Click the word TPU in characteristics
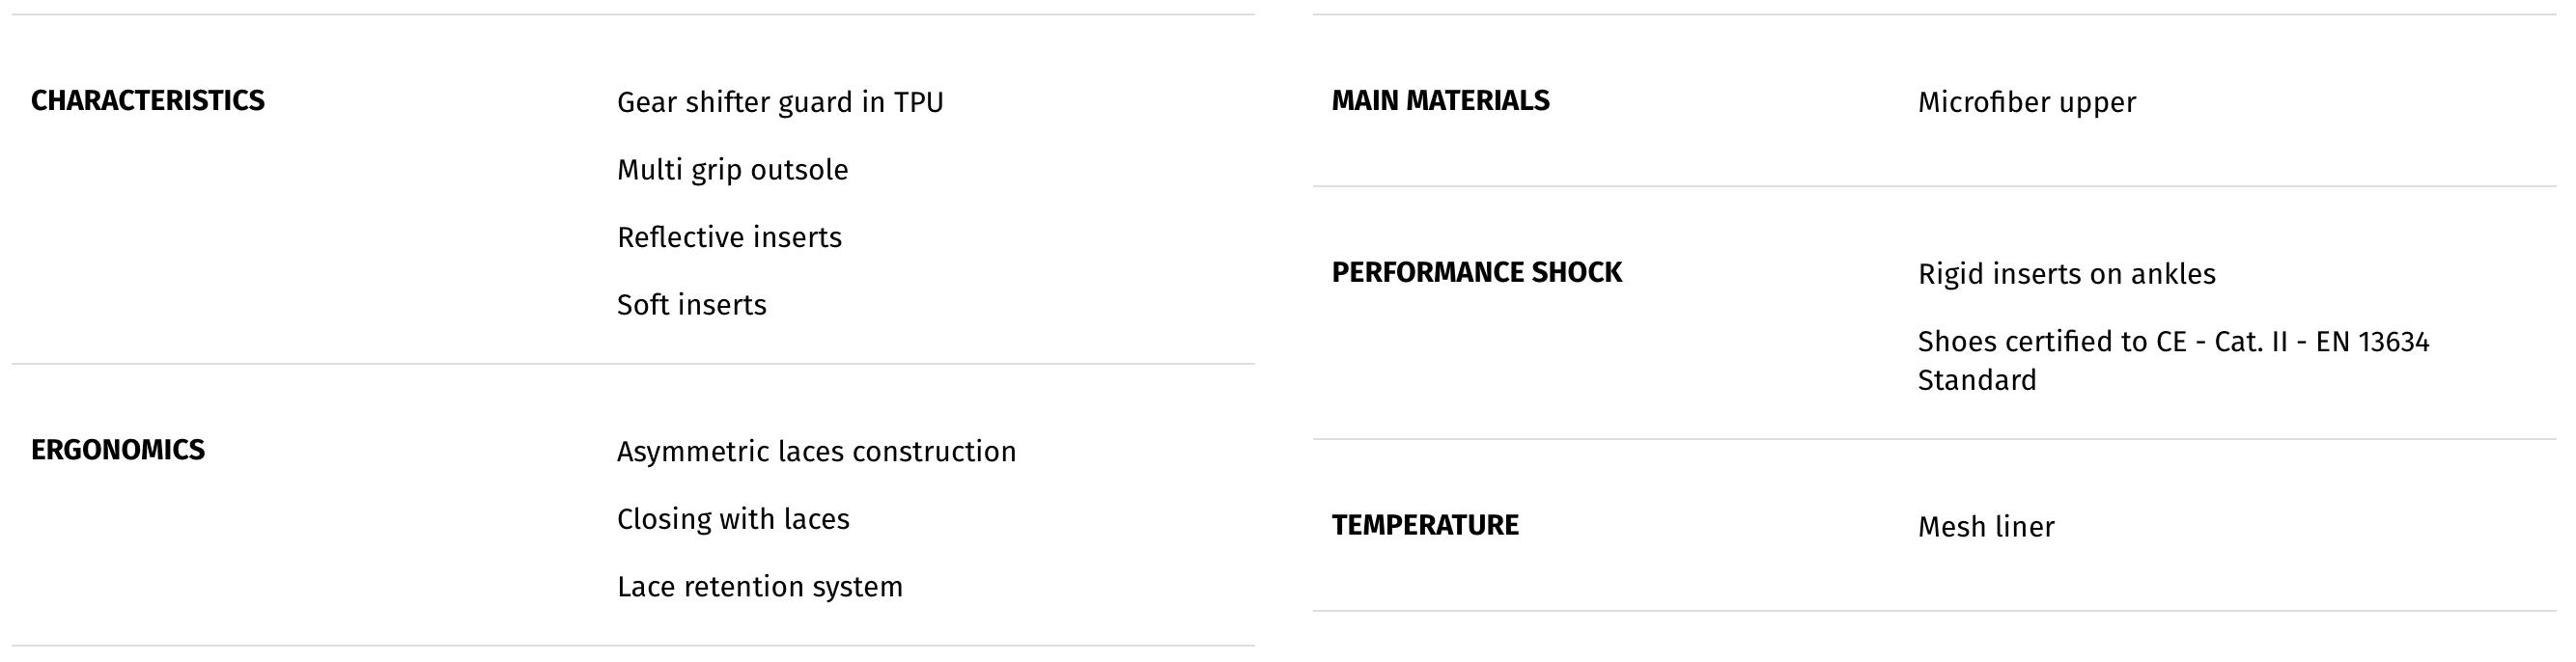This screenshot has height=662, width=2576. pos(918,103)
